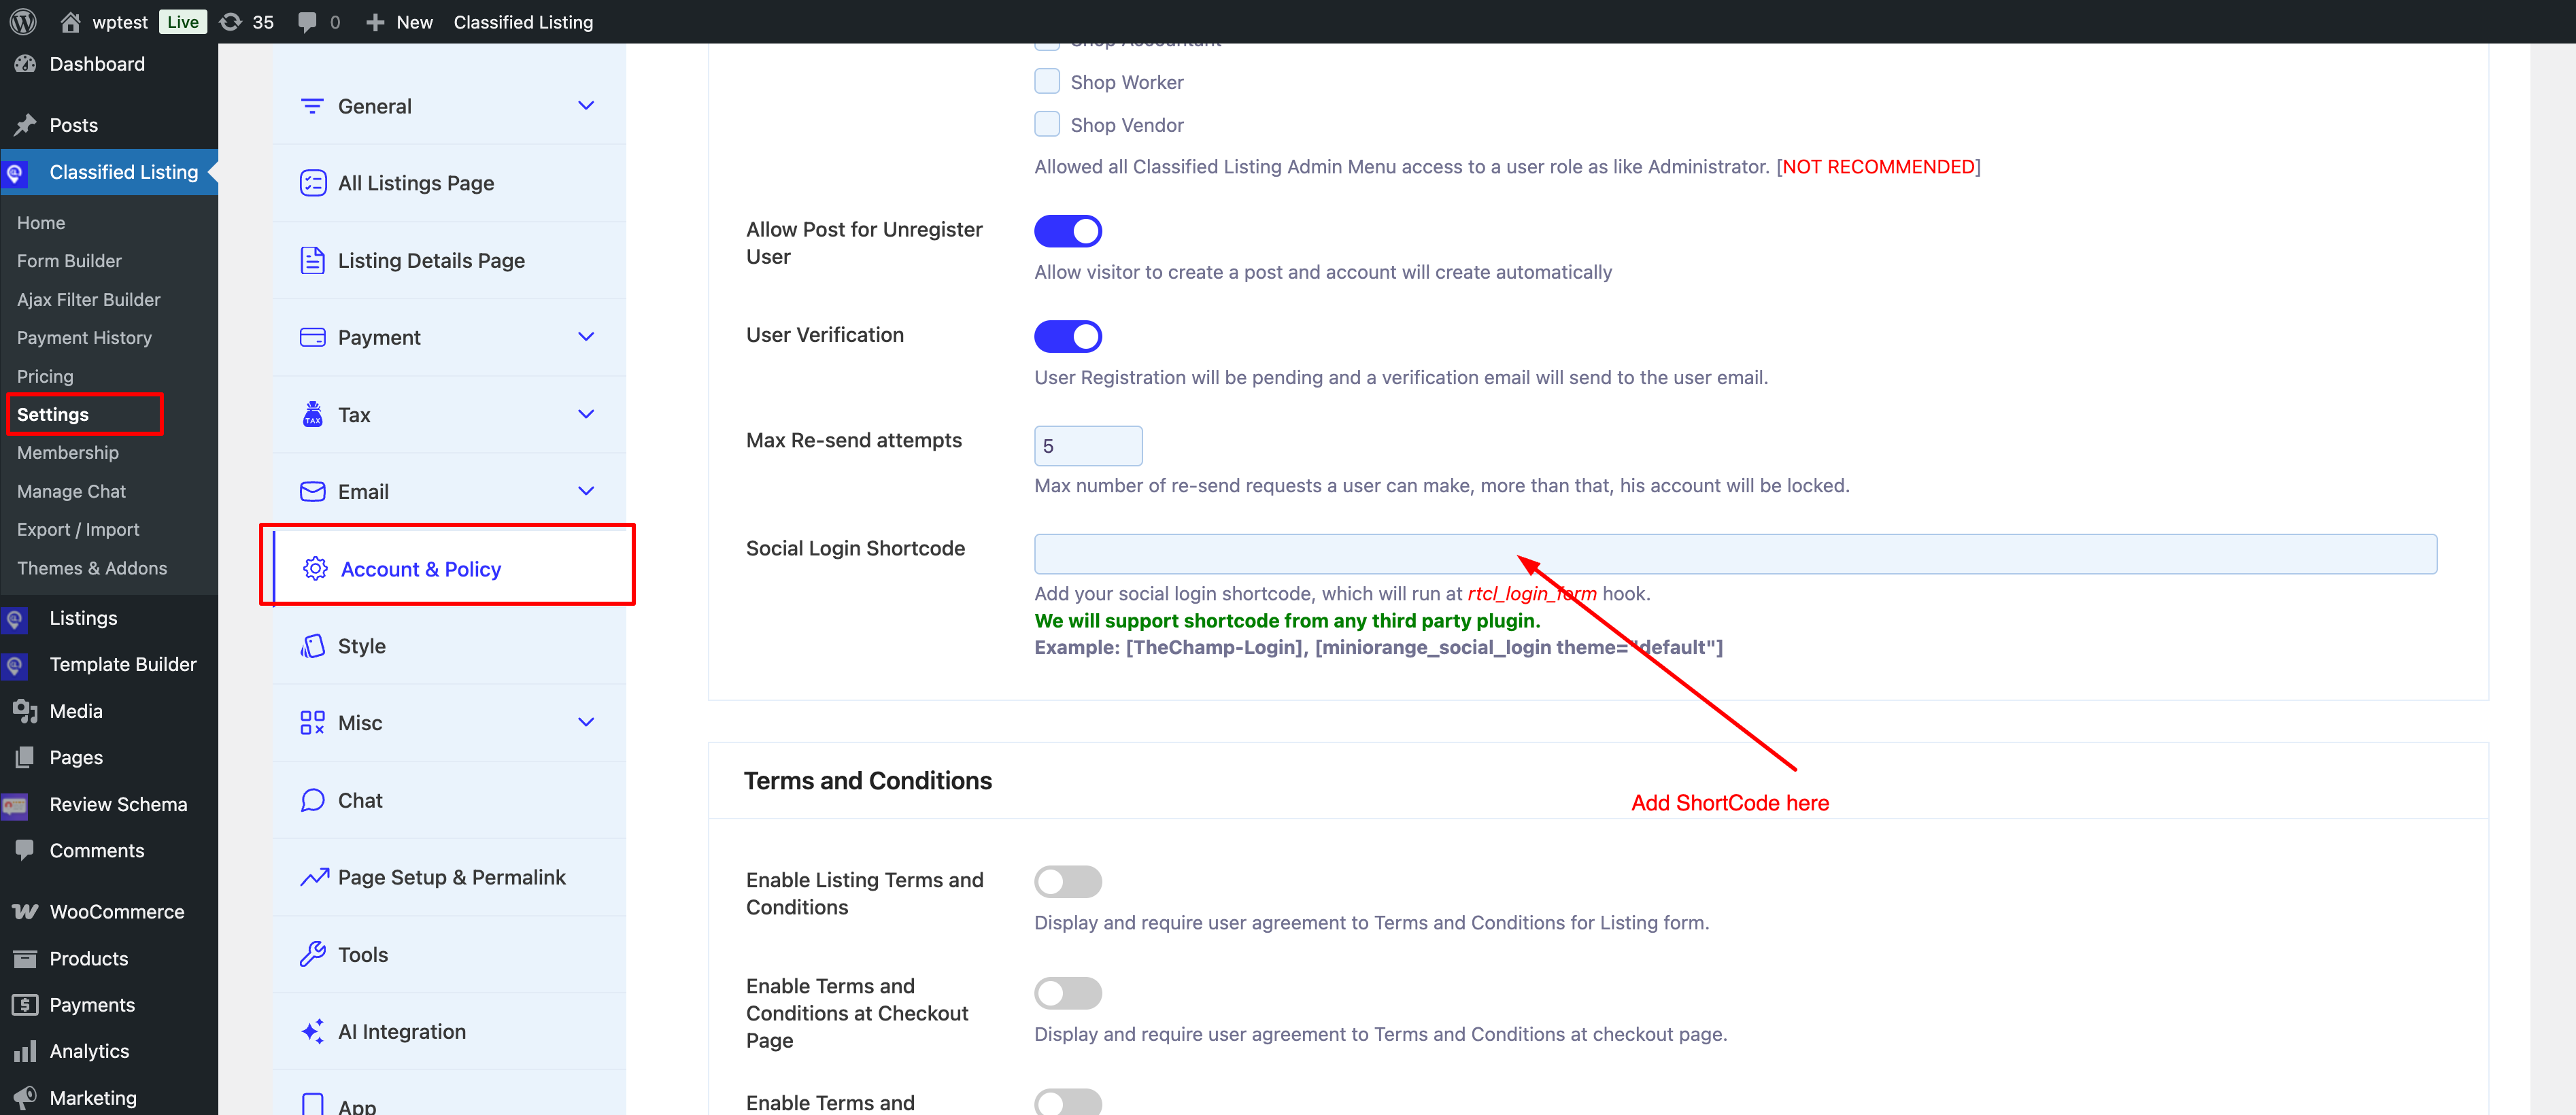This screenshot has height=1115, width=2576.
Task: Click the Analytics bar chart icon
Action: (25, 1051)
